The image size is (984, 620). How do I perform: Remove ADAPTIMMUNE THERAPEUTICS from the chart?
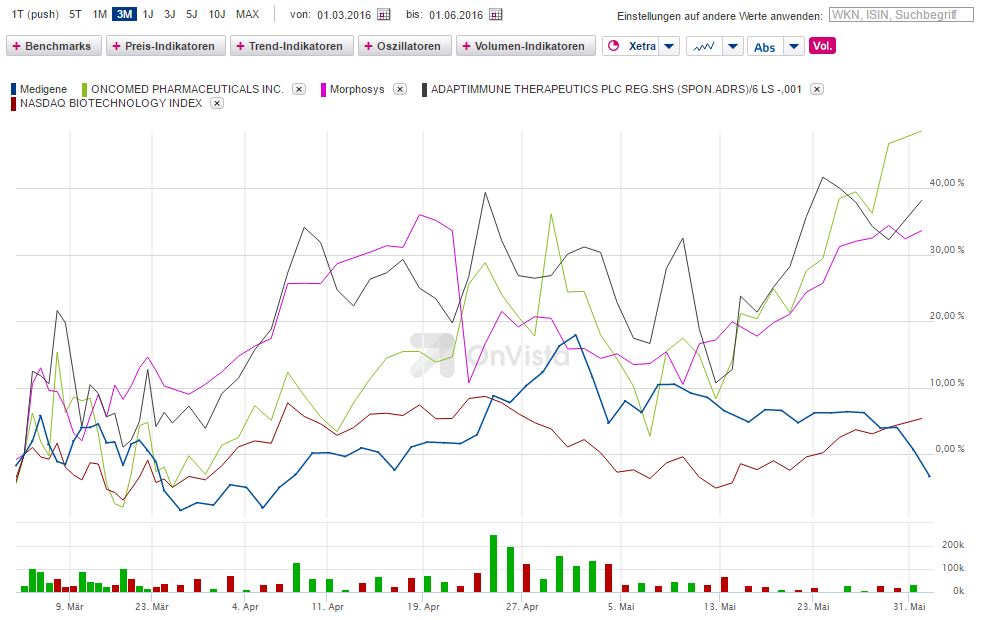[816, 89]
